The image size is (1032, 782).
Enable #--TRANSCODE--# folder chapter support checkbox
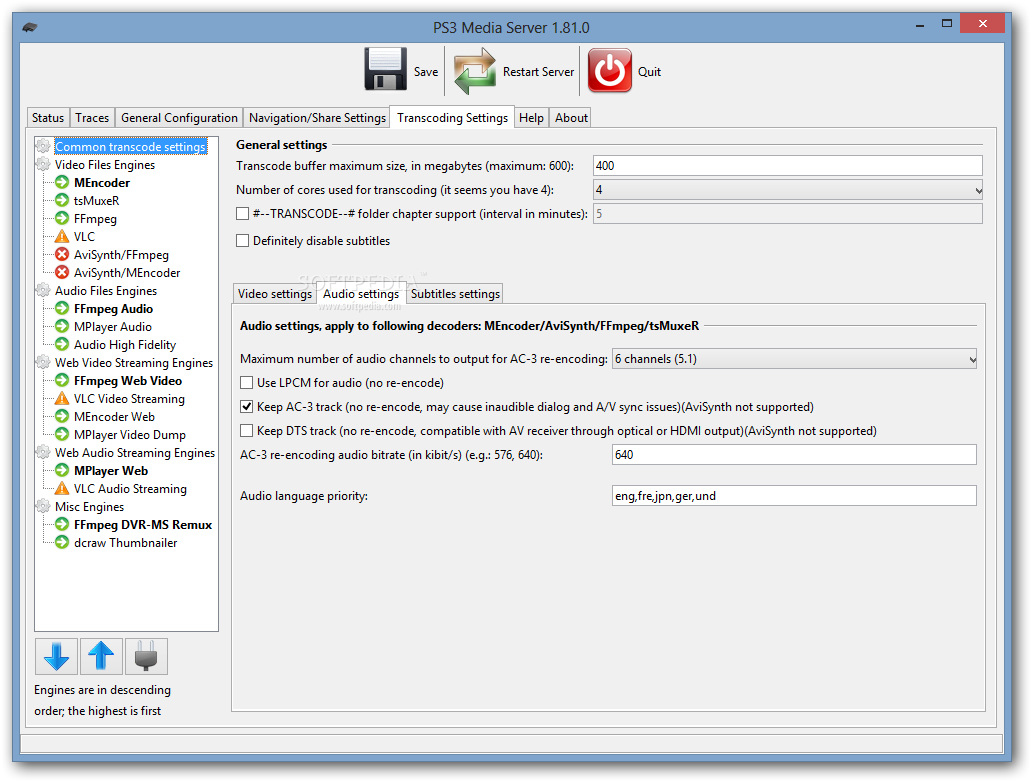243,213
